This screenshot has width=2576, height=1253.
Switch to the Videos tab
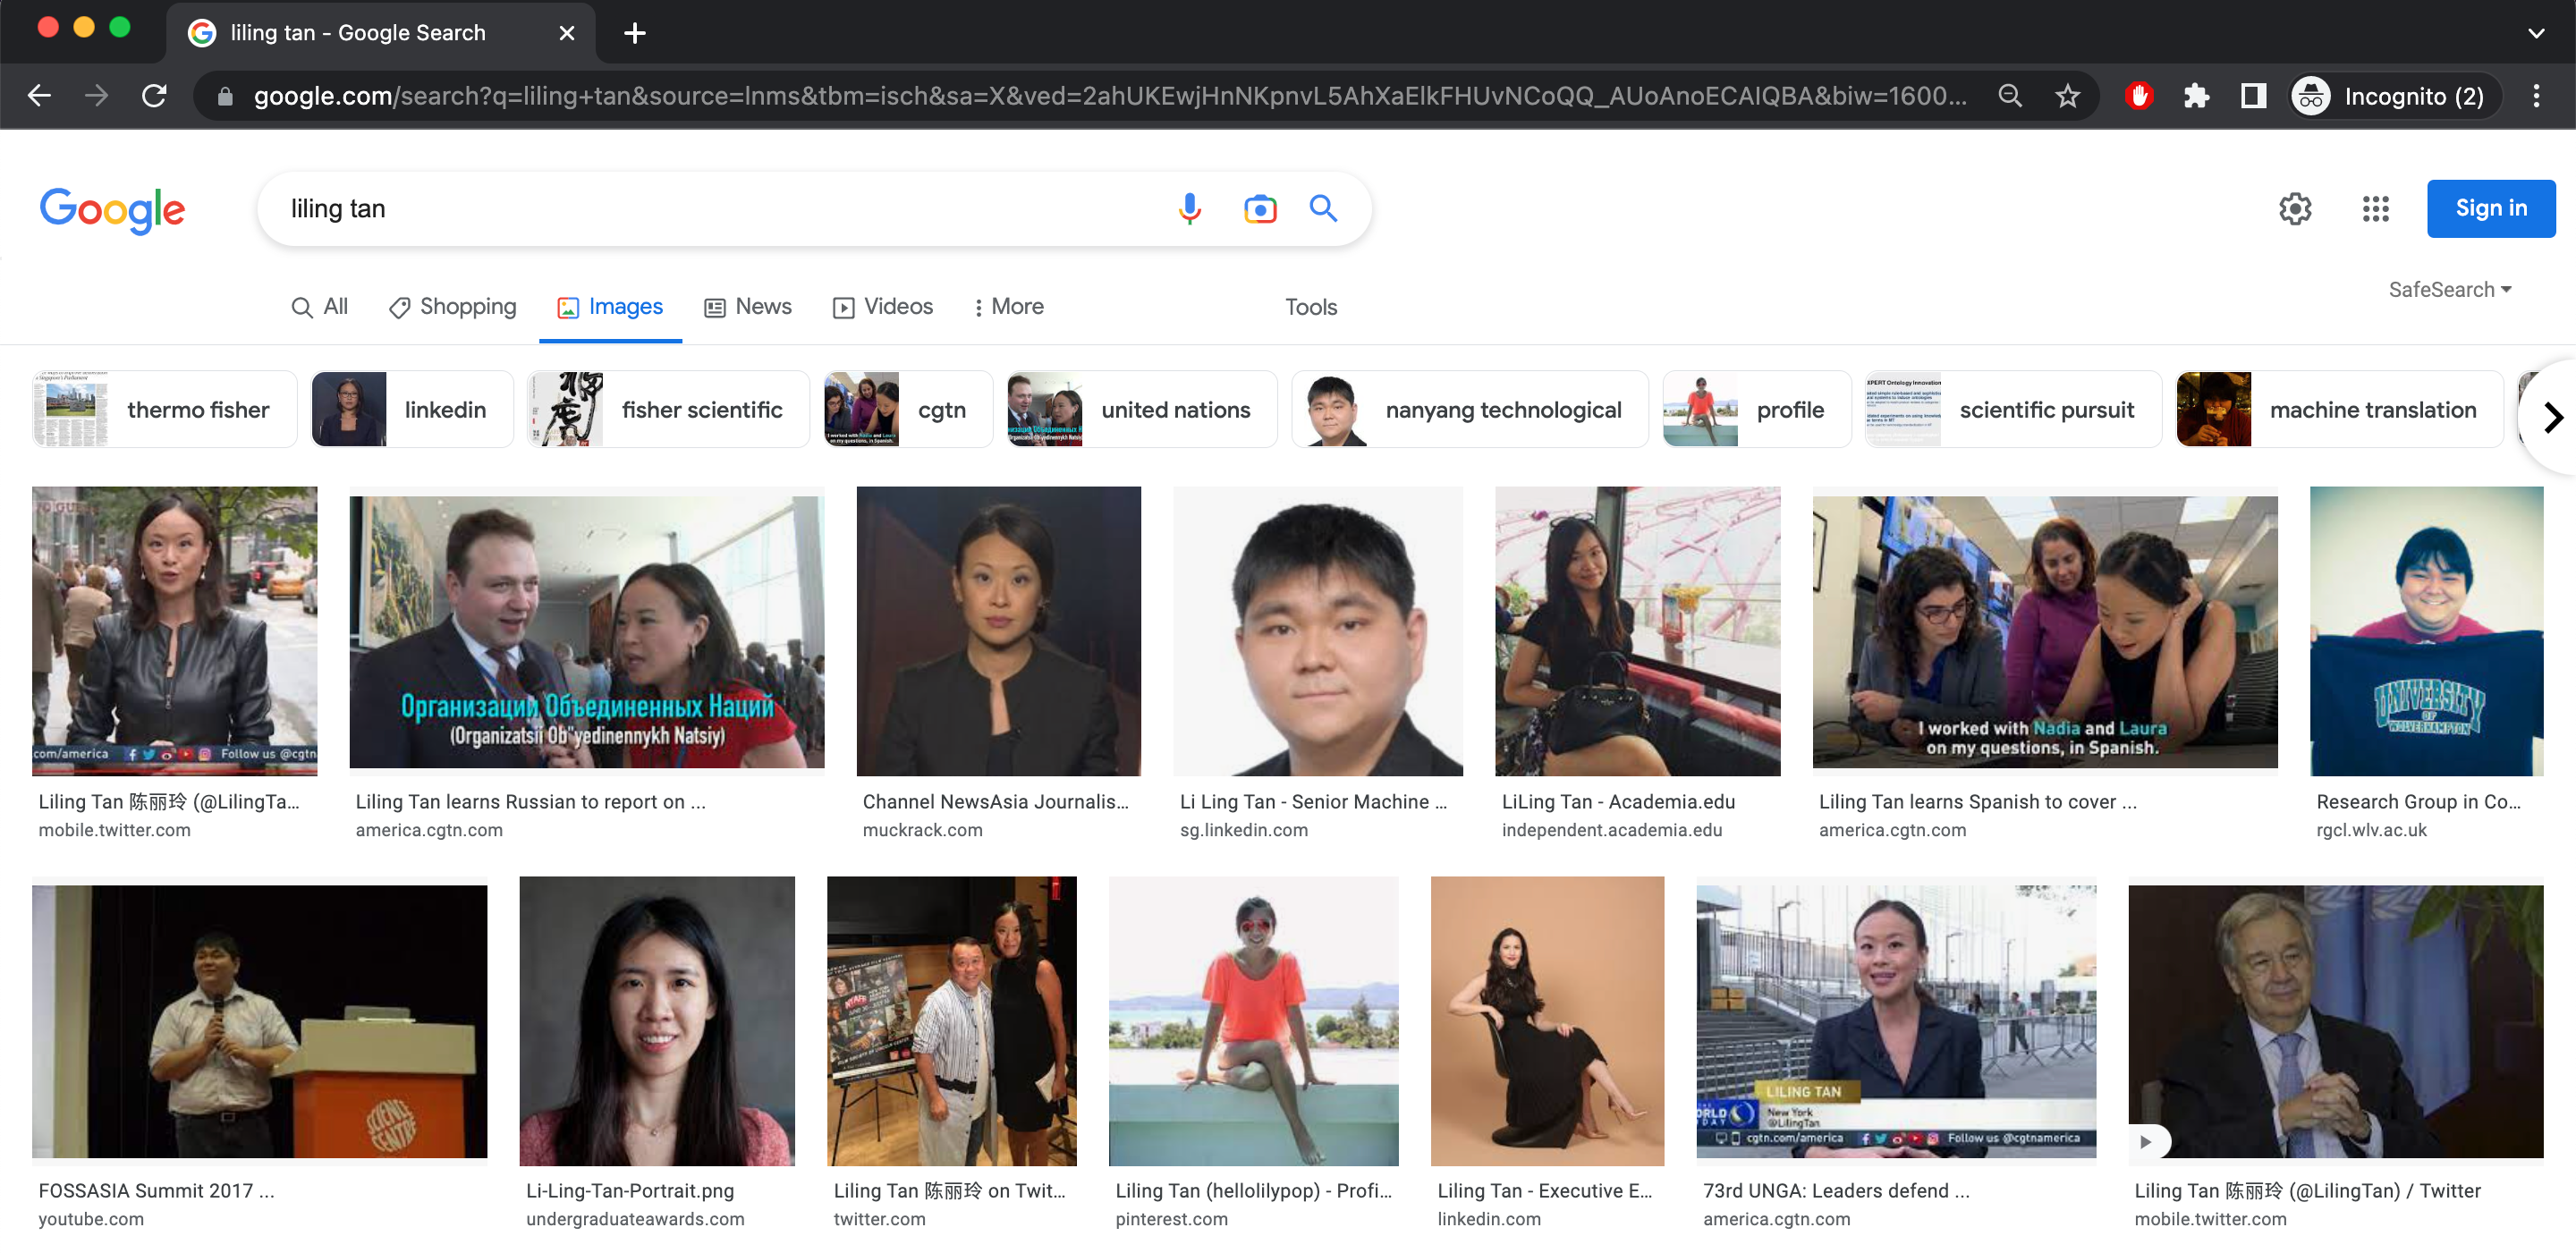click(883, 306)
